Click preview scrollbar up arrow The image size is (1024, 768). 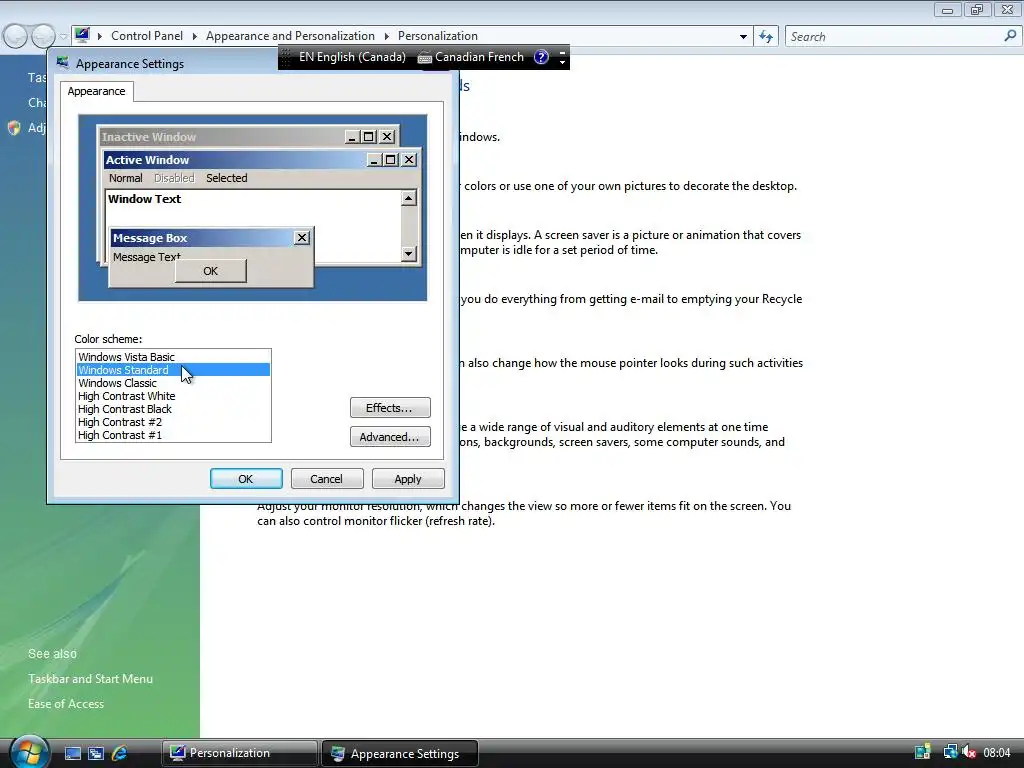click(x=409, y=198)
